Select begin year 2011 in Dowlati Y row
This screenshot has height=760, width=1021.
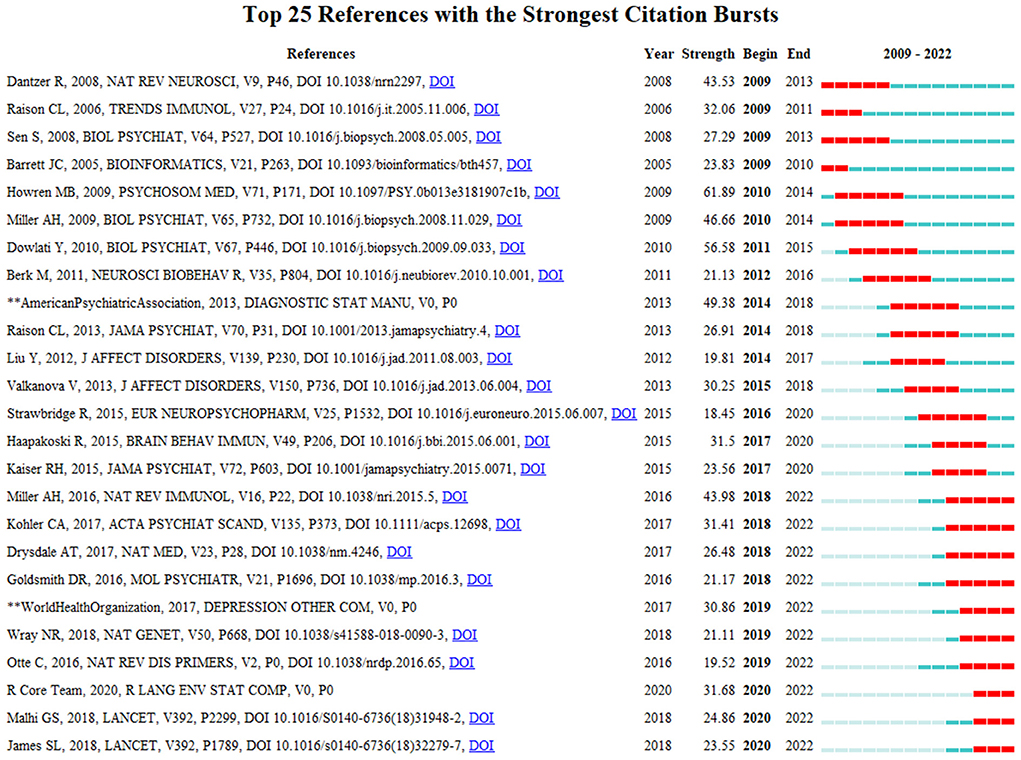pos(757,247)
